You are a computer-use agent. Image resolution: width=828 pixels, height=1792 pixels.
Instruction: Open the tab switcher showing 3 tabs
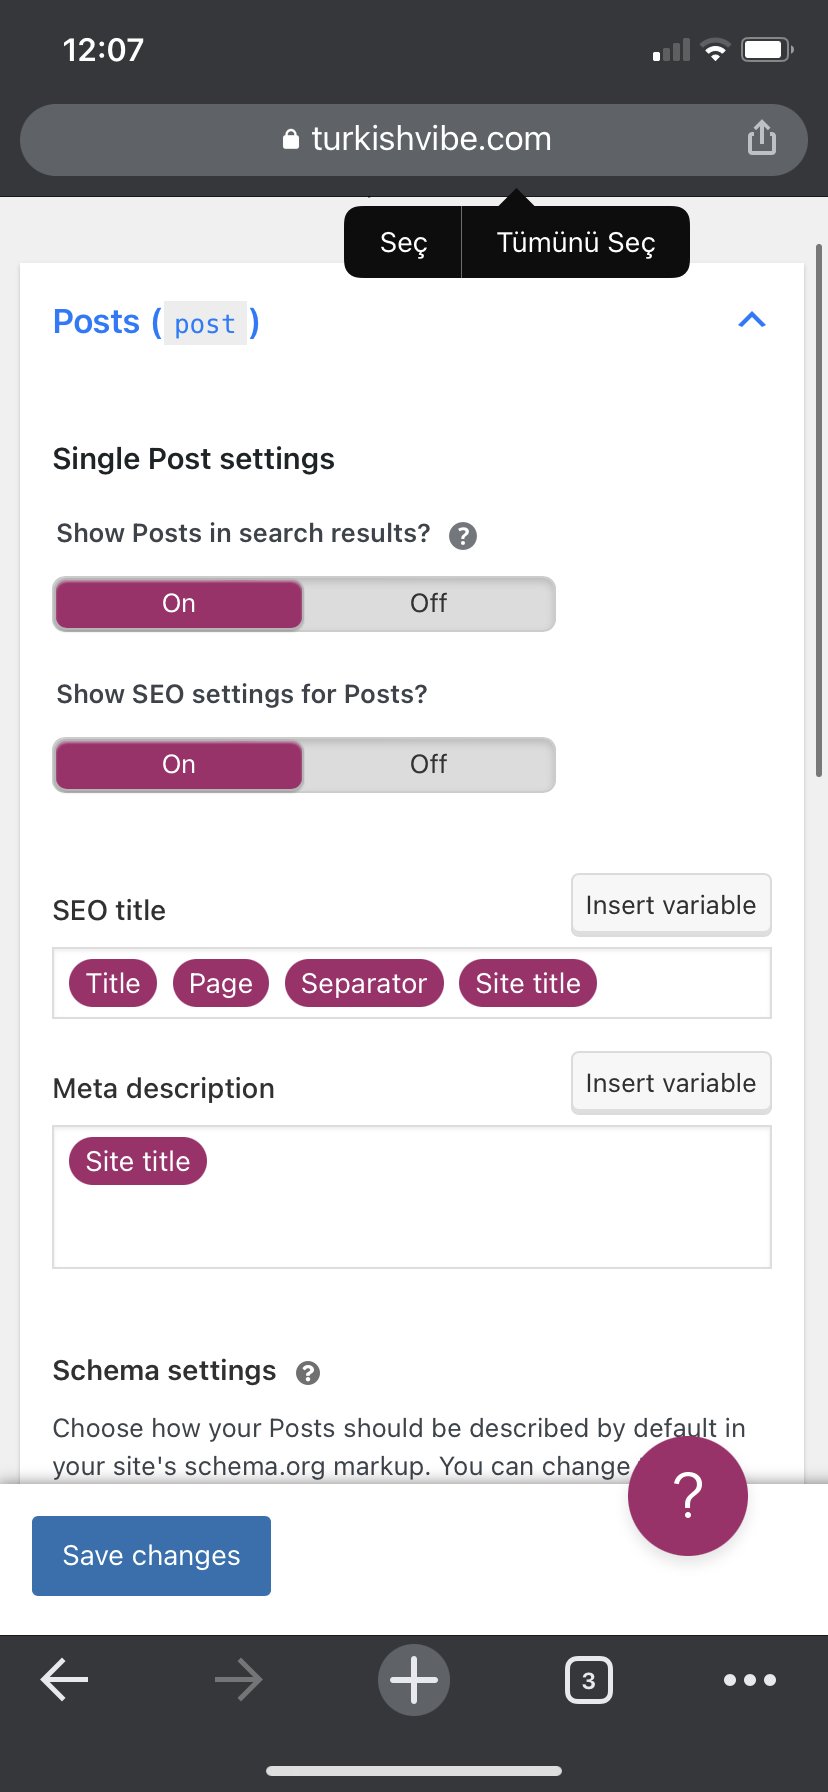[589, 1680]
